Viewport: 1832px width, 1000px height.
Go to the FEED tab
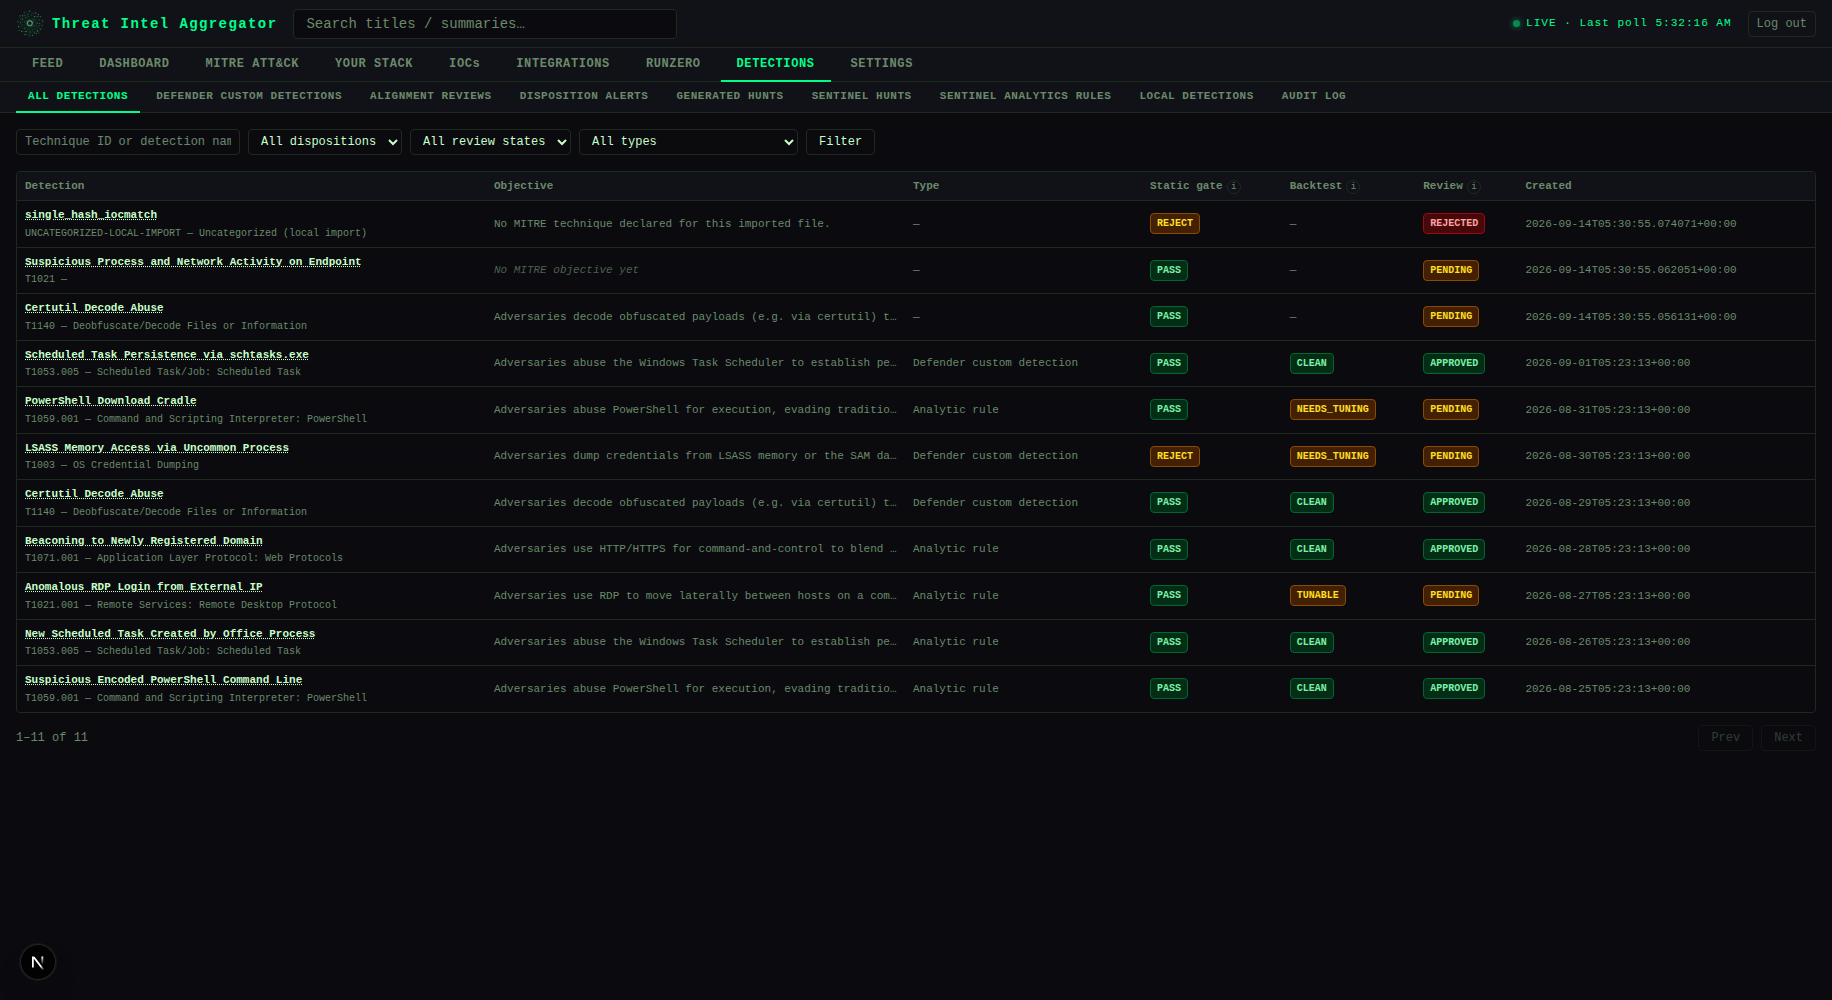47,63
